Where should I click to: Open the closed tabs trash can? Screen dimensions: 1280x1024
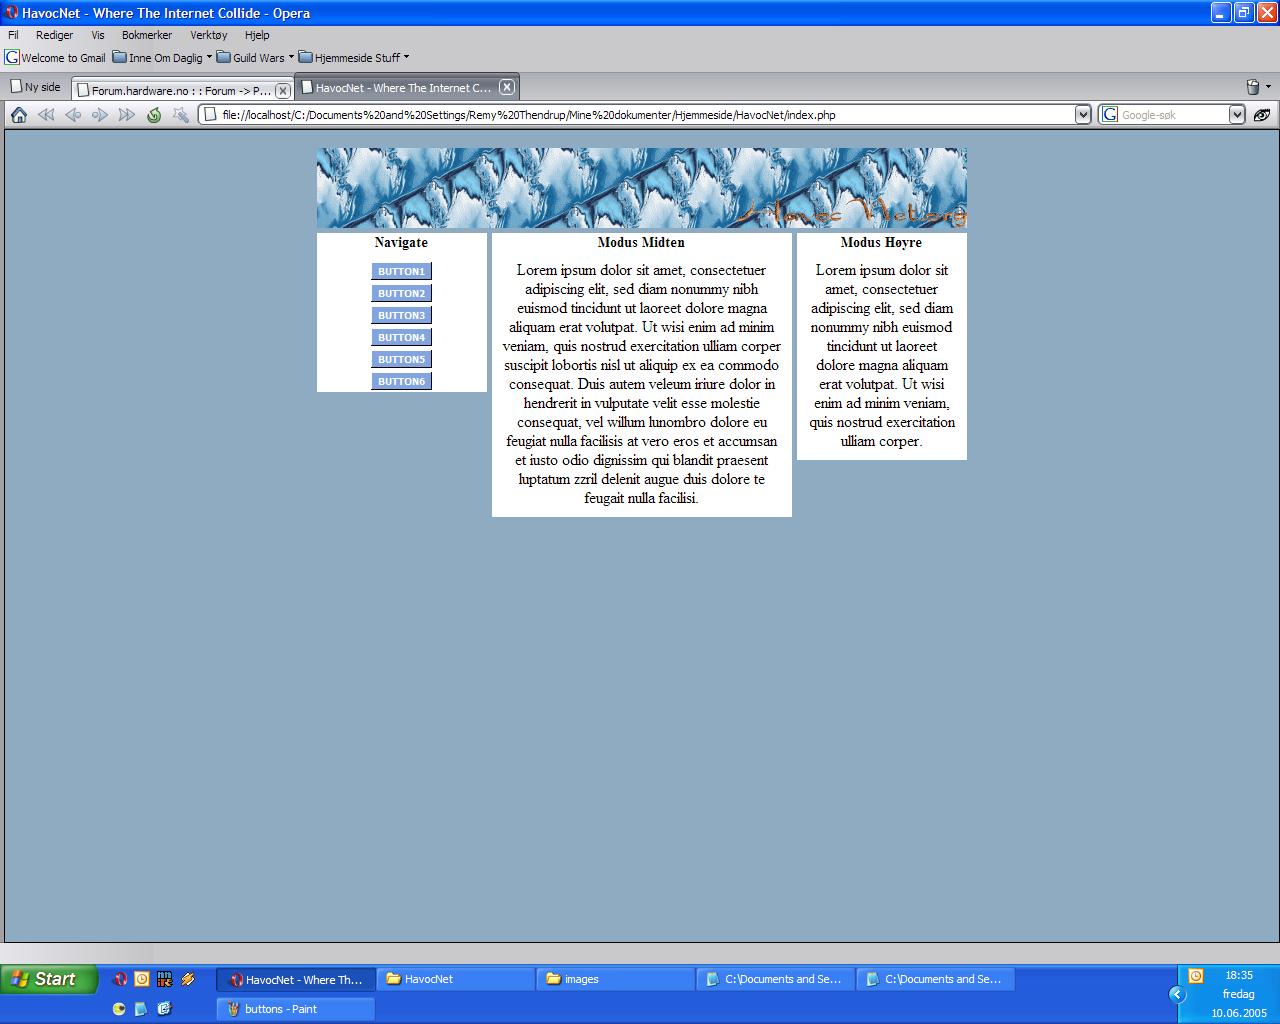pyautogui.click(x=1253, y=87)
